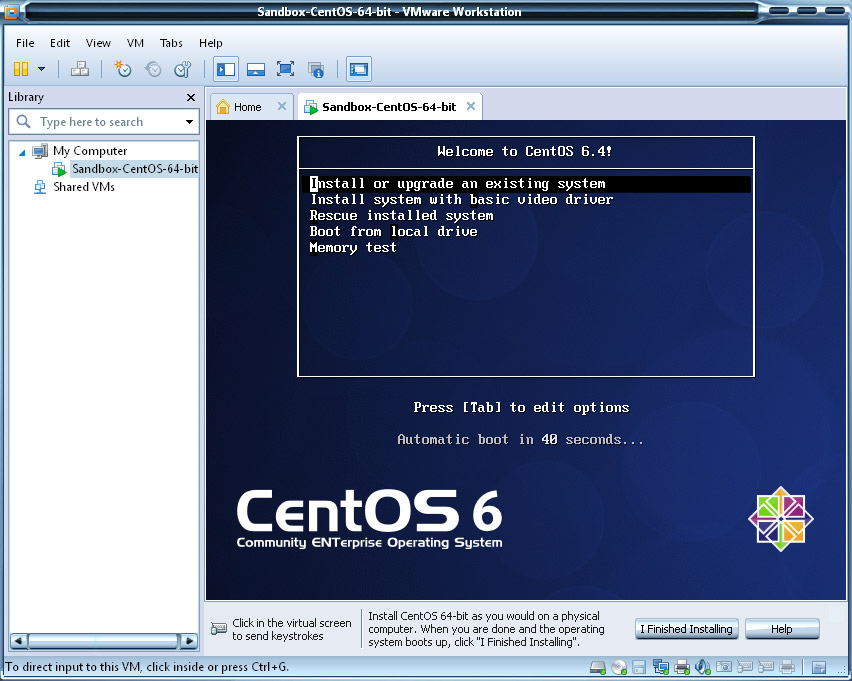The image size is (852, 681).
Task: Click the camera device status icon
Action: tap(723, 666)
